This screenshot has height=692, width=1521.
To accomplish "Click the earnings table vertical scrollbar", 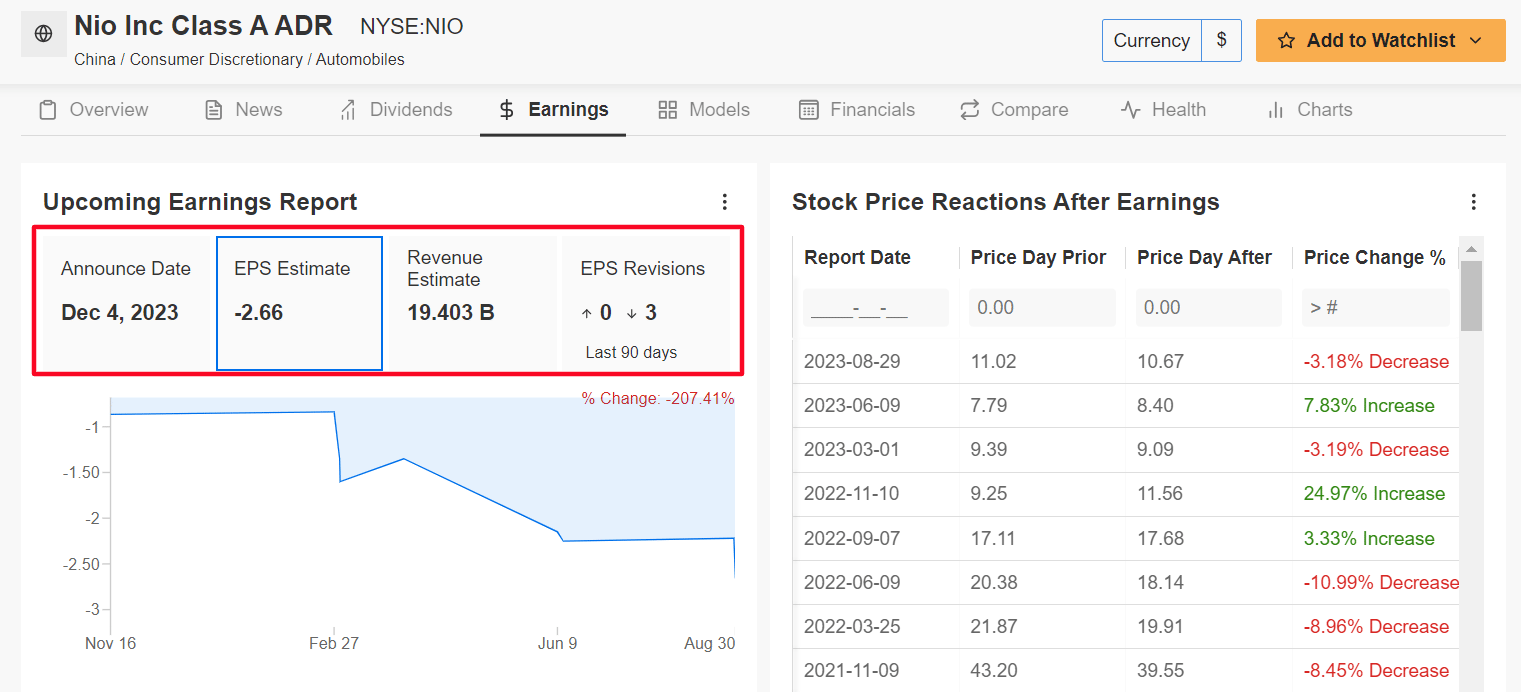I will pyautogui.click(x=1471, y=296).
